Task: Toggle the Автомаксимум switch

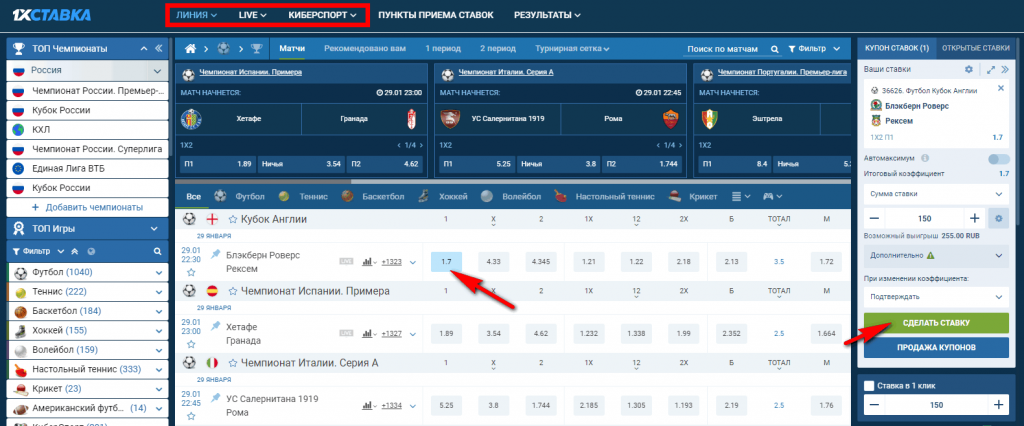Action: [999, 159]
